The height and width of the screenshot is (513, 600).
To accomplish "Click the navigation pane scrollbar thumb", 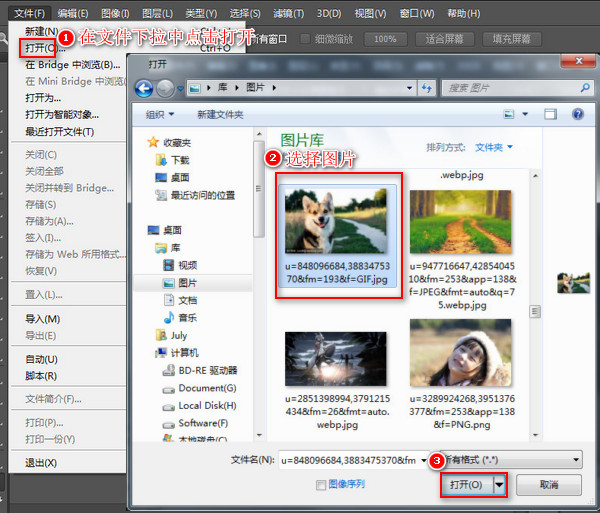I will [259, 189].
